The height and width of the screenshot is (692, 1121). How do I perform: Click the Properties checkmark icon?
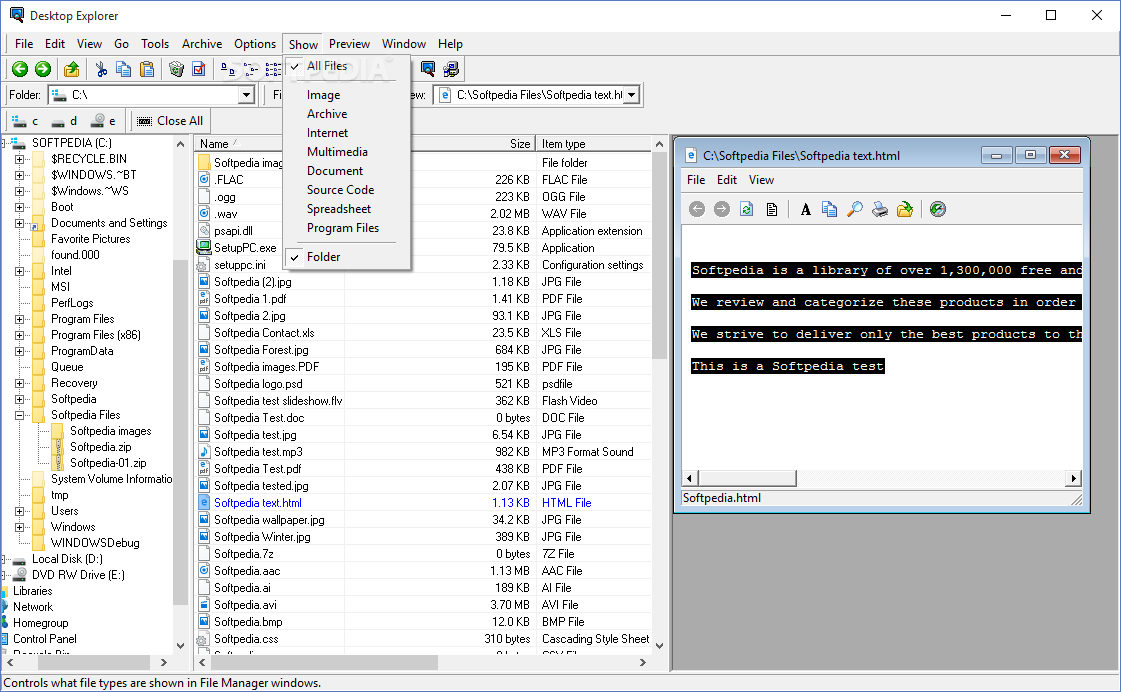point(199,69)
